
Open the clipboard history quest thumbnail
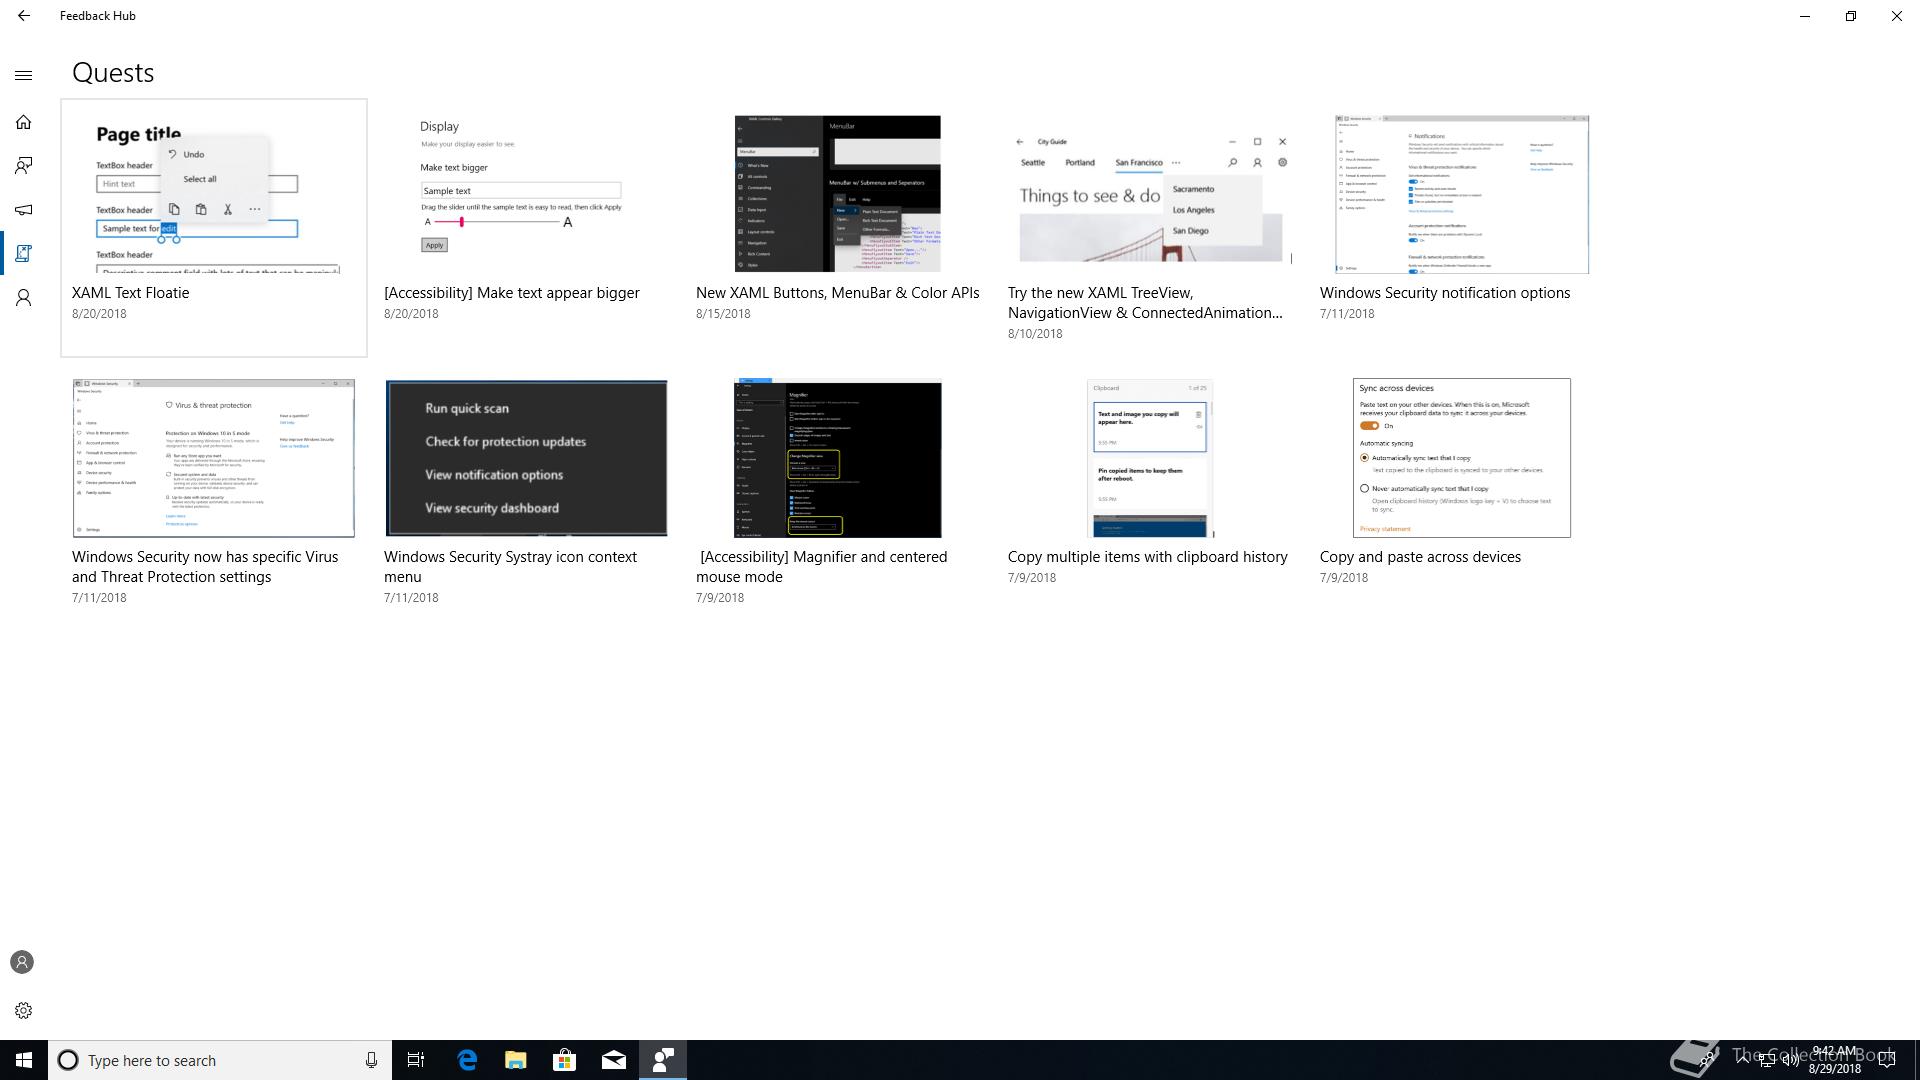(1150, 458)
